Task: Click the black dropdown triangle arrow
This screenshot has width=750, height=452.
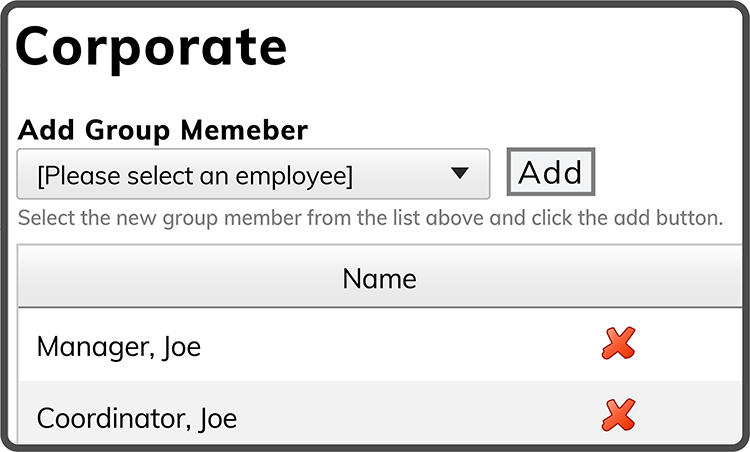Action: click(x=460, y=173)
